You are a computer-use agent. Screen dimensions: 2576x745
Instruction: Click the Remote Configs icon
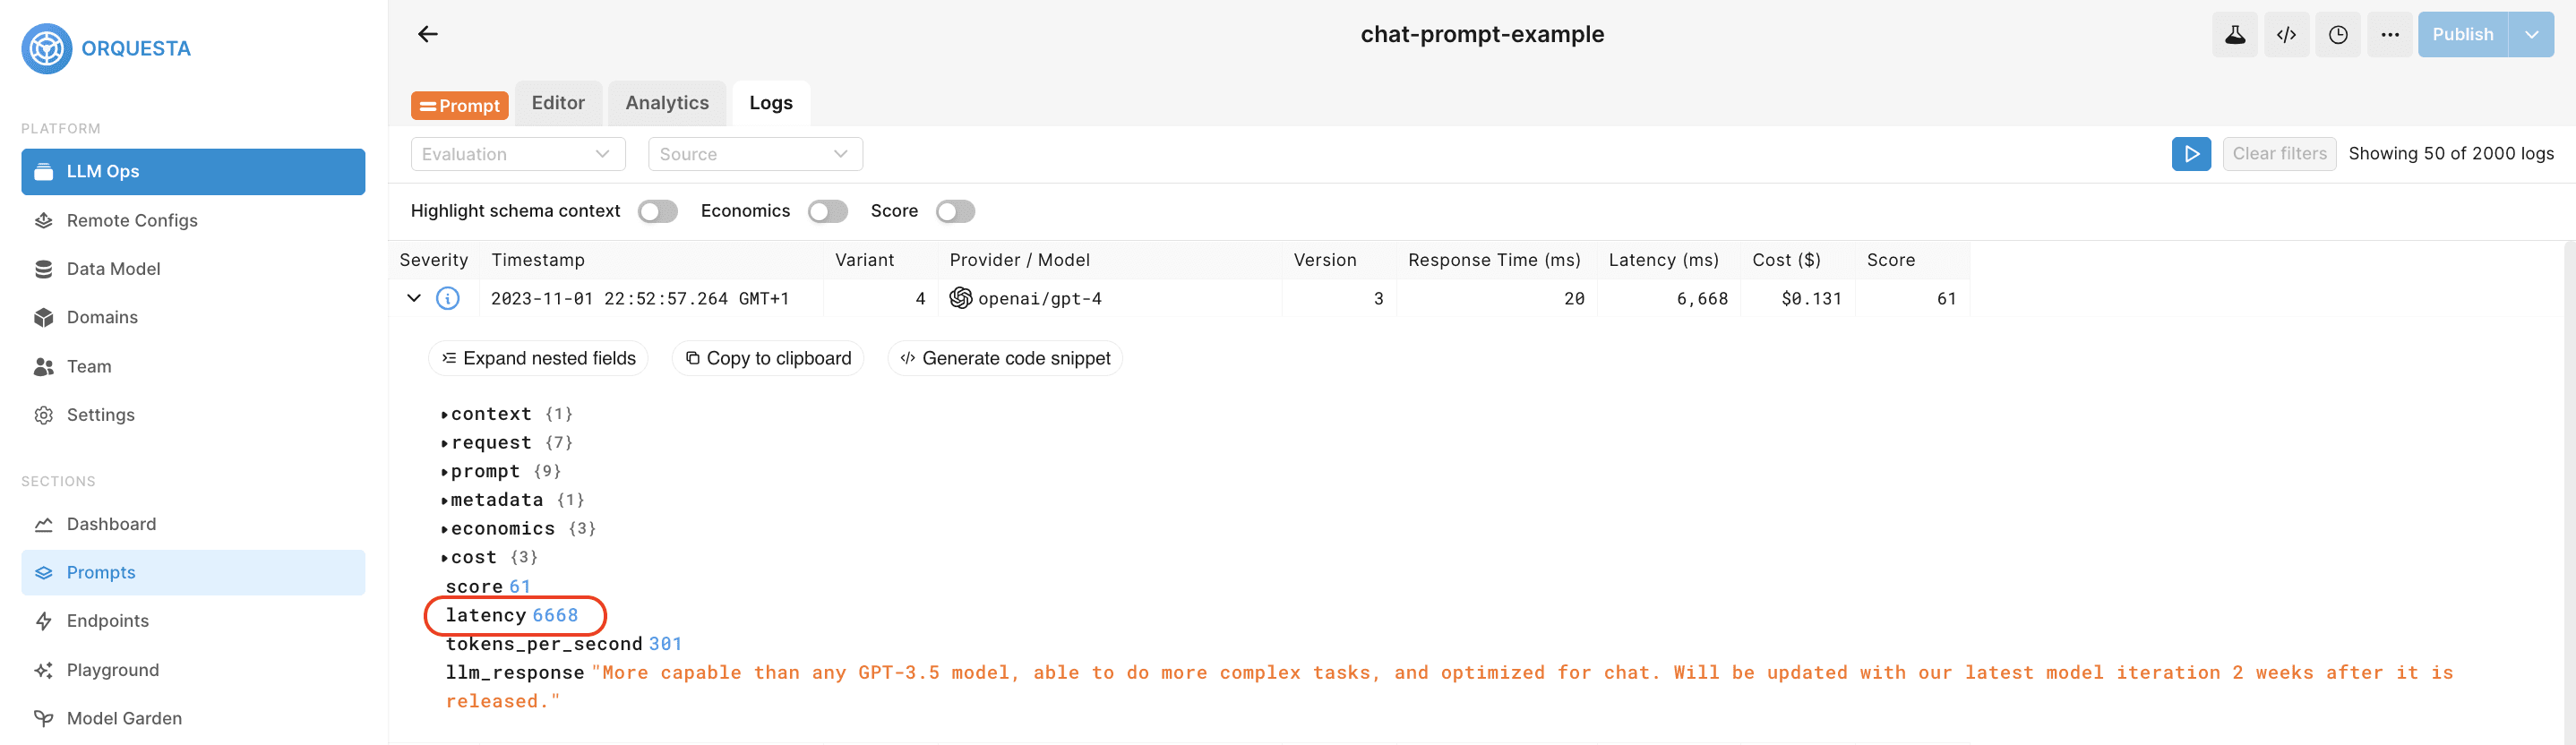(x=44, y=221)
